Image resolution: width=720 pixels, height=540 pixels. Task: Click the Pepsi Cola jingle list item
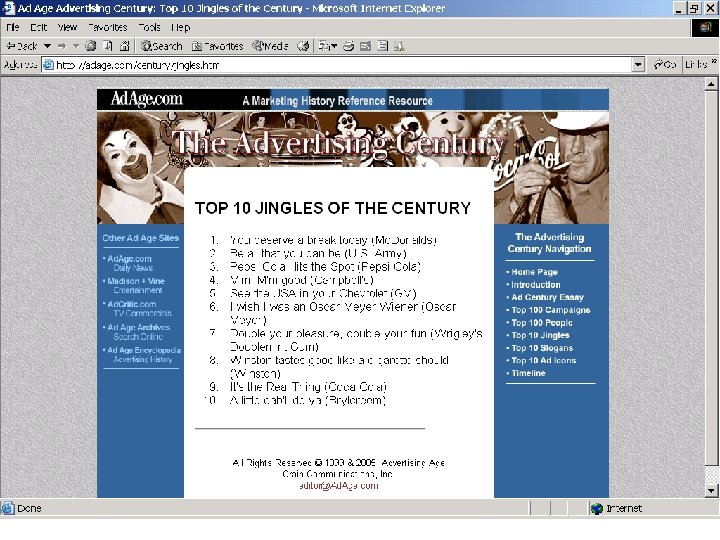pos(325,267)
